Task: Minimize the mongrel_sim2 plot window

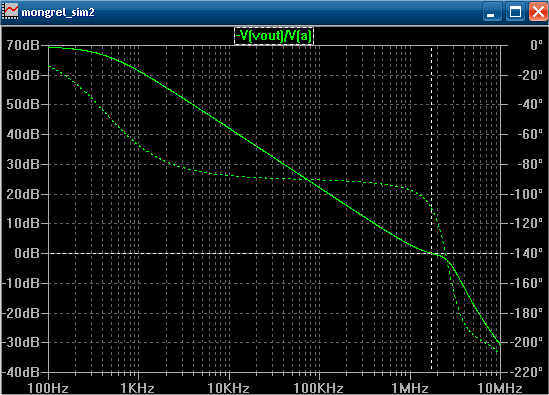Action: click(492, 12)
